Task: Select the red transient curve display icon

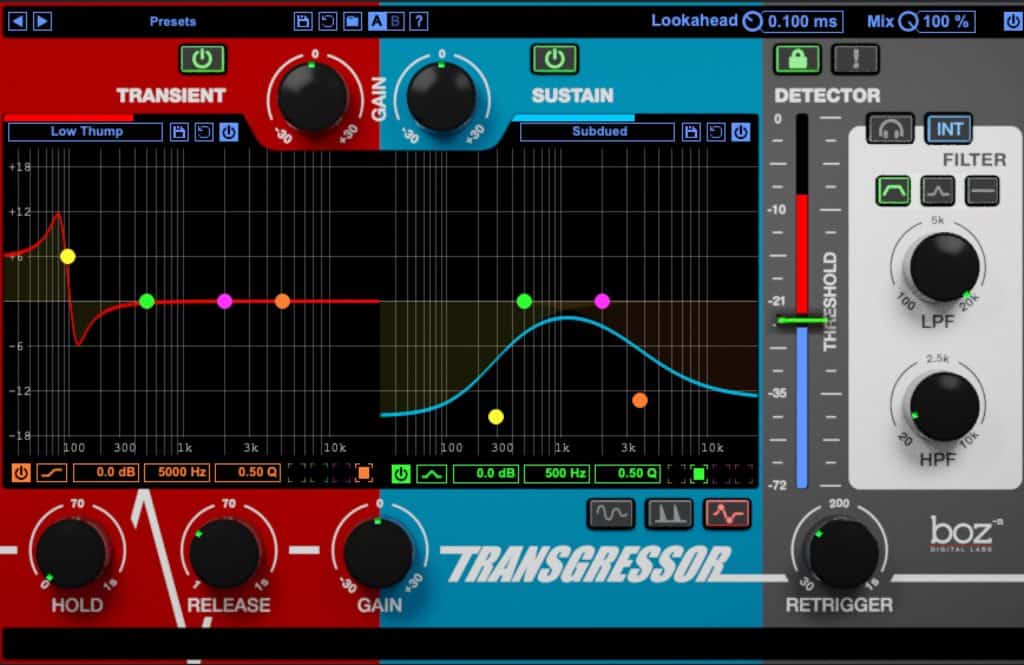Action: point(727,515)
